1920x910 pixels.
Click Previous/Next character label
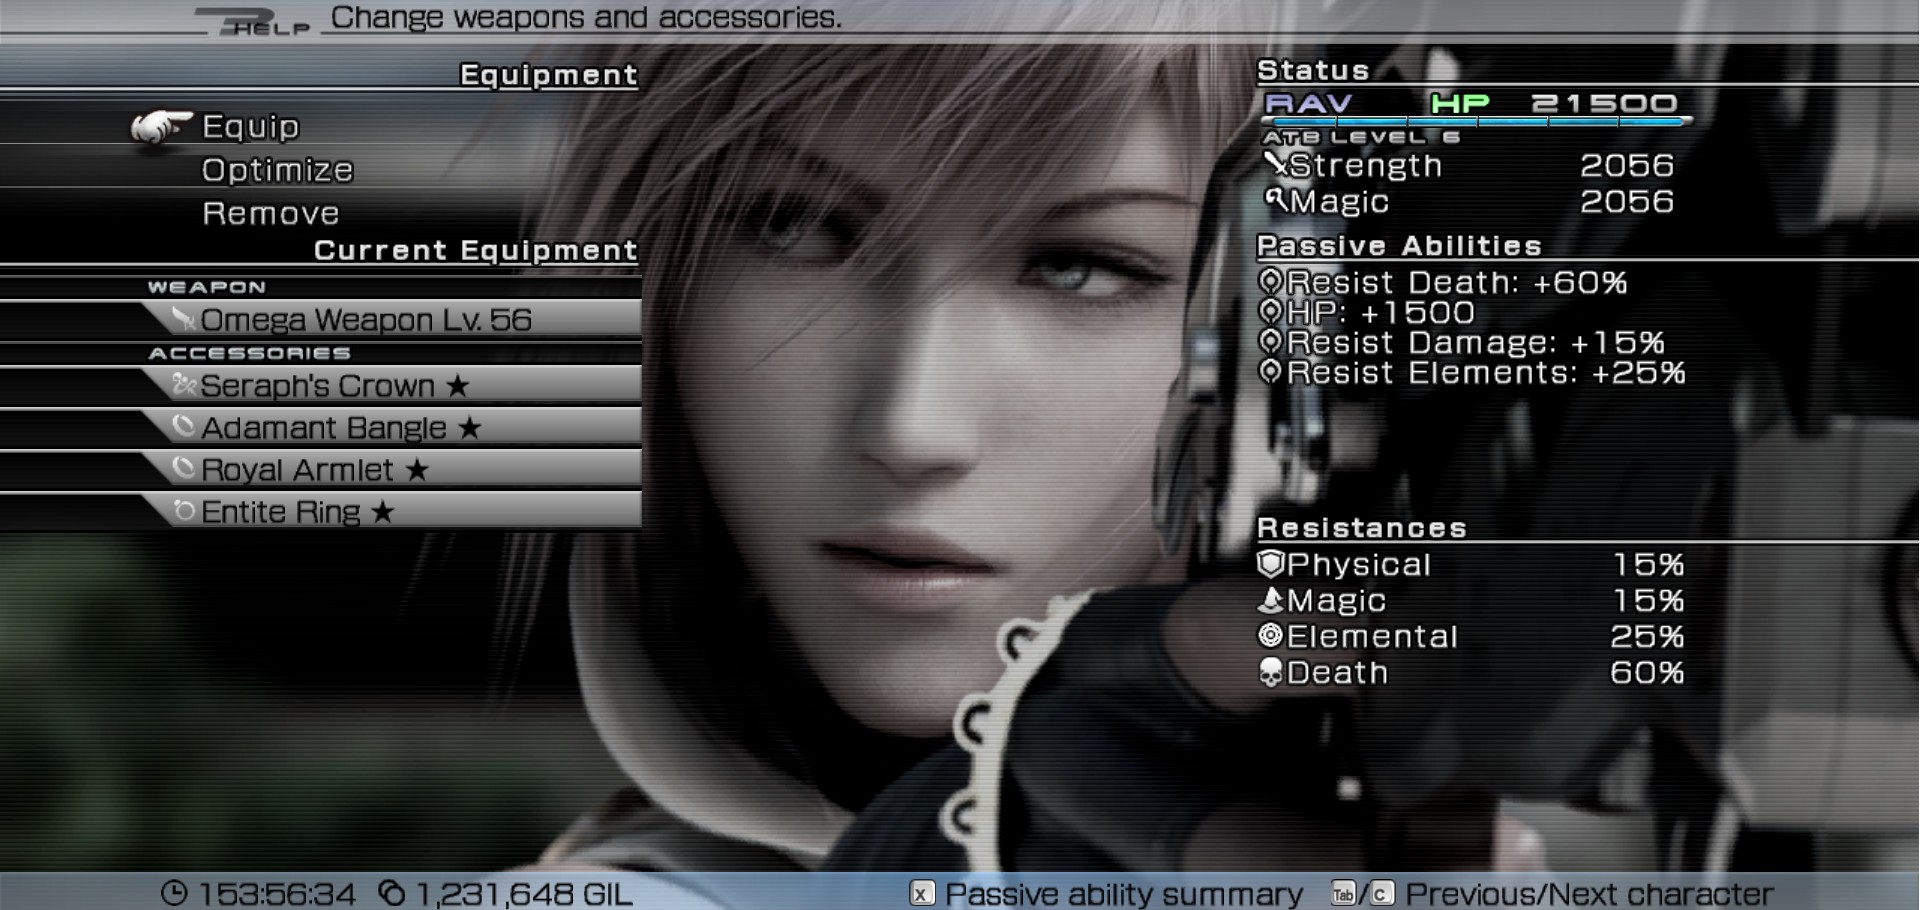[x=1588, y=893]
